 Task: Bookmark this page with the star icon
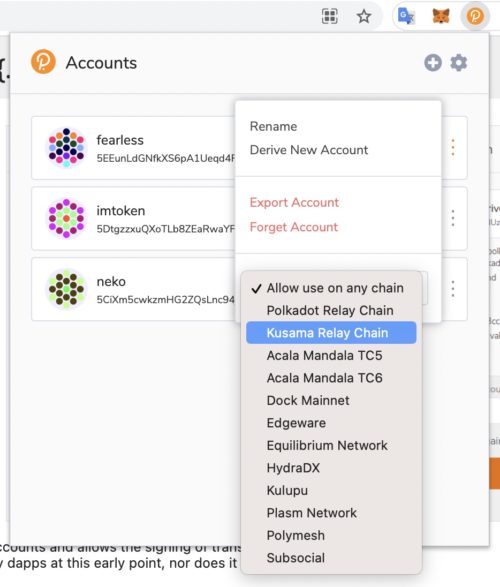click(x=363, y=16)
